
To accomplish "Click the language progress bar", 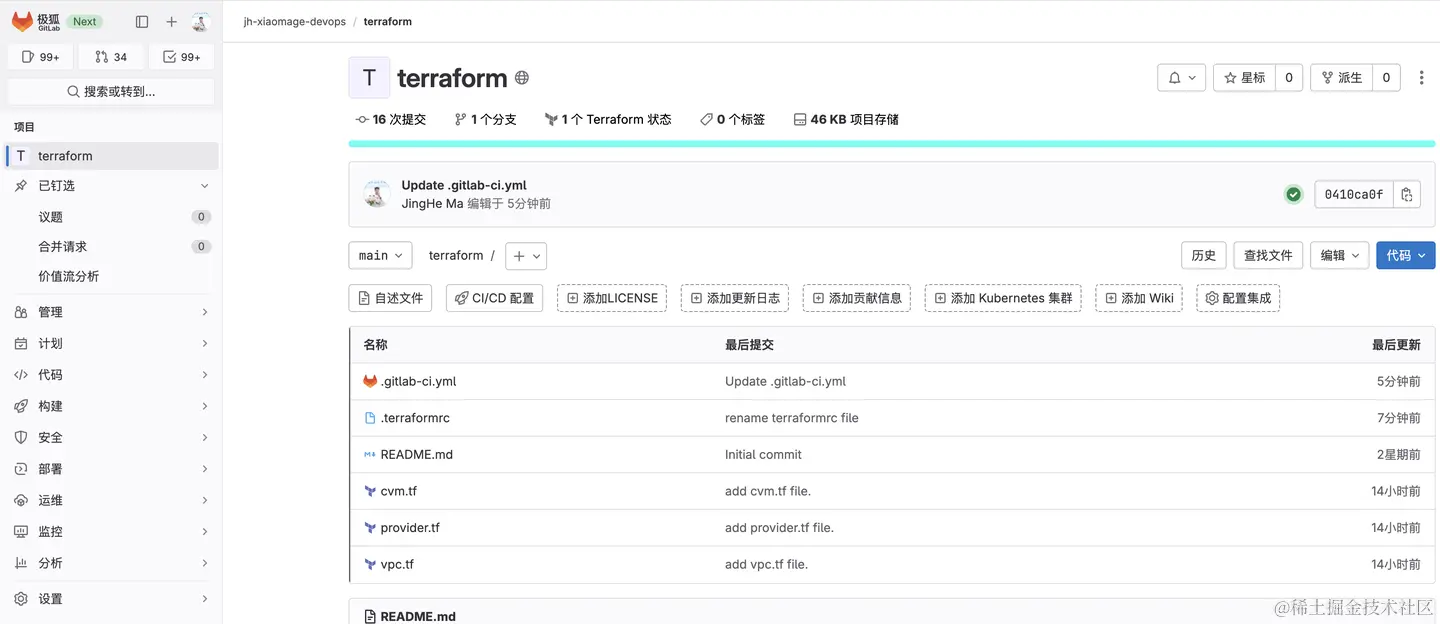I will click(892, 144).
